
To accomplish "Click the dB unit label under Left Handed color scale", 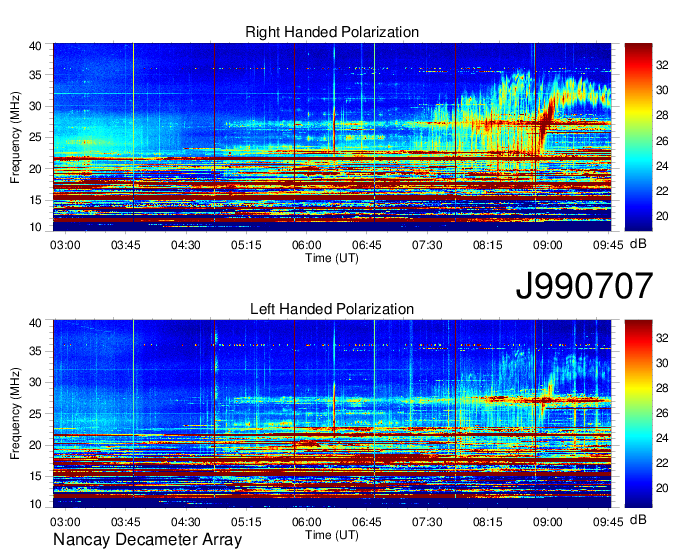I will [638, 519].
